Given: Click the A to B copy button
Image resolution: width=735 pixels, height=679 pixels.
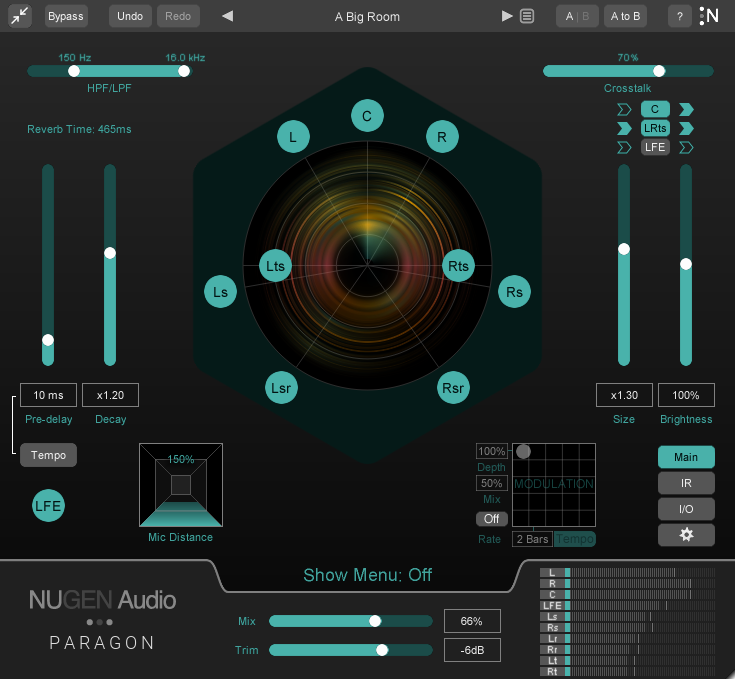Looking at the screenshot, I should pos(626,16).
